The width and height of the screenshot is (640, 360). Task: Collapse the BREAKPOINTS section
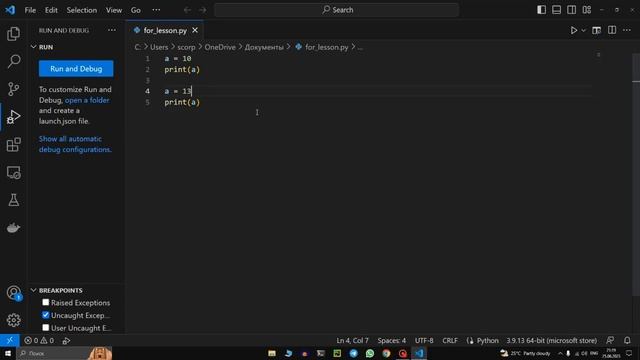pos(33,290)
